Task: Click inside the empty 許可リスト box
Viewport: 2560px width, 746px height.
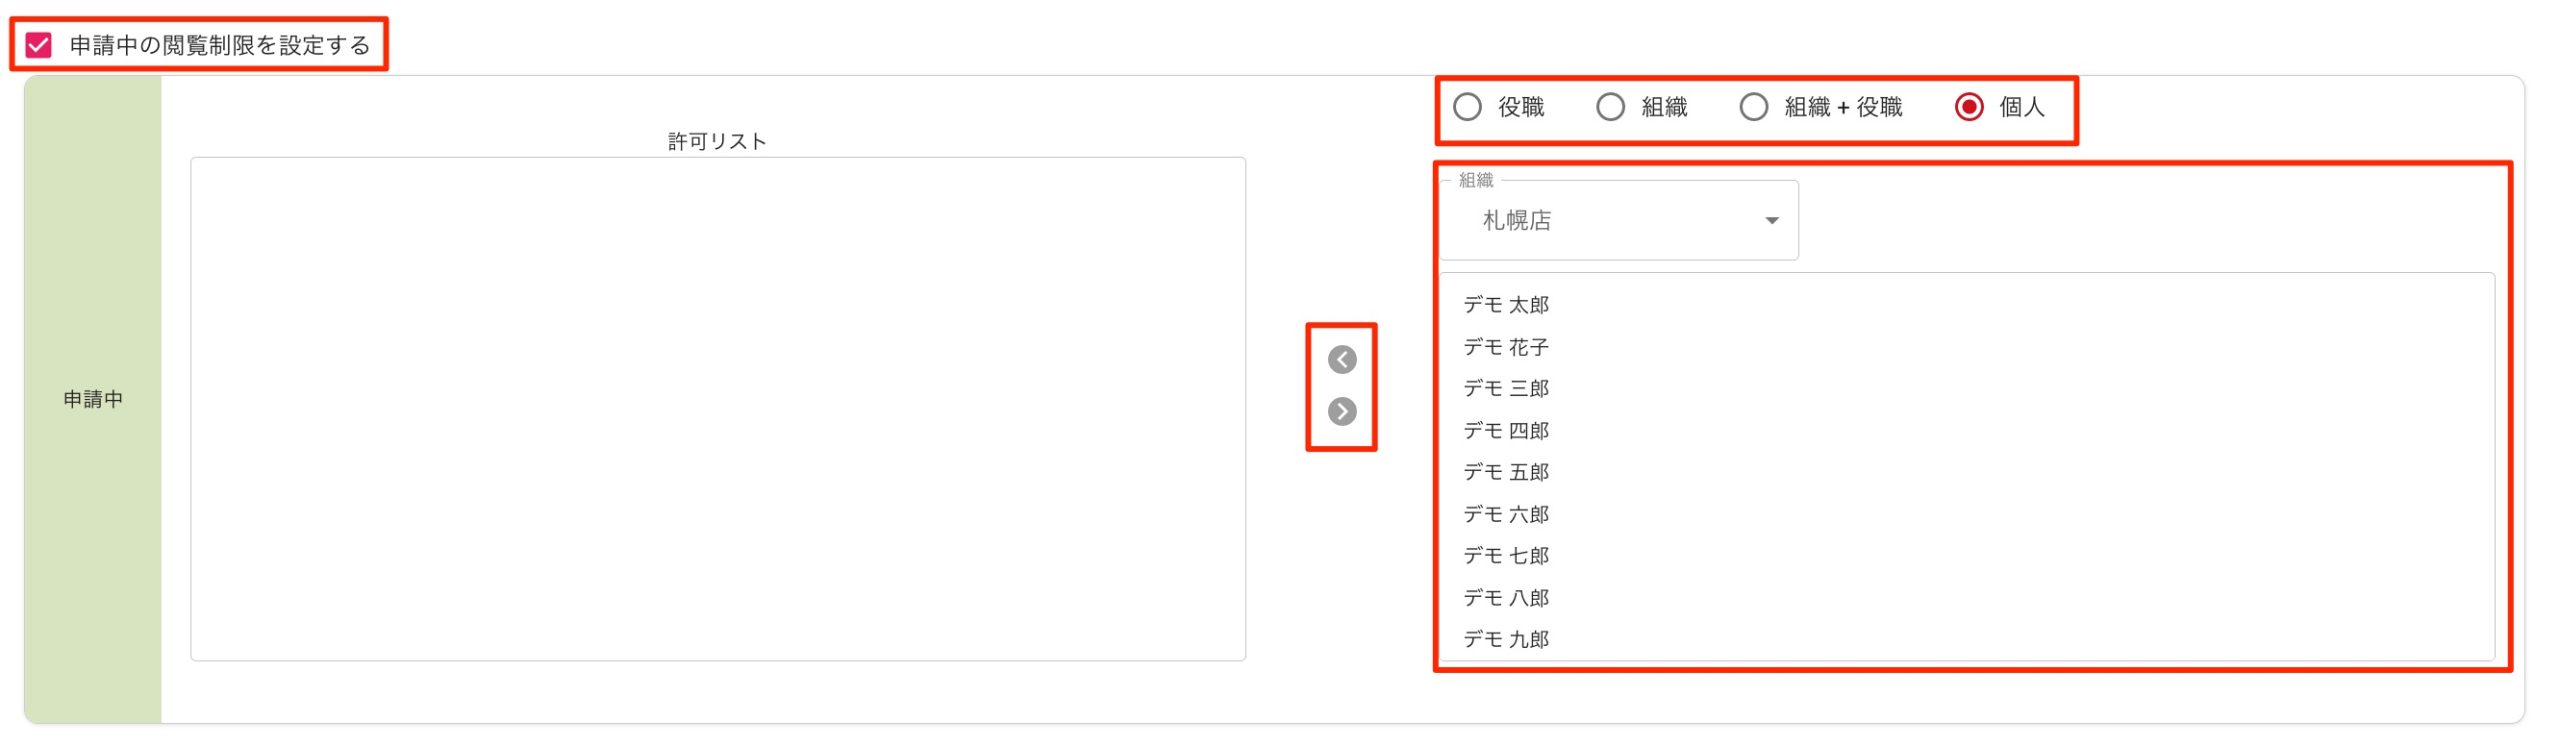Action: (717, 408)
